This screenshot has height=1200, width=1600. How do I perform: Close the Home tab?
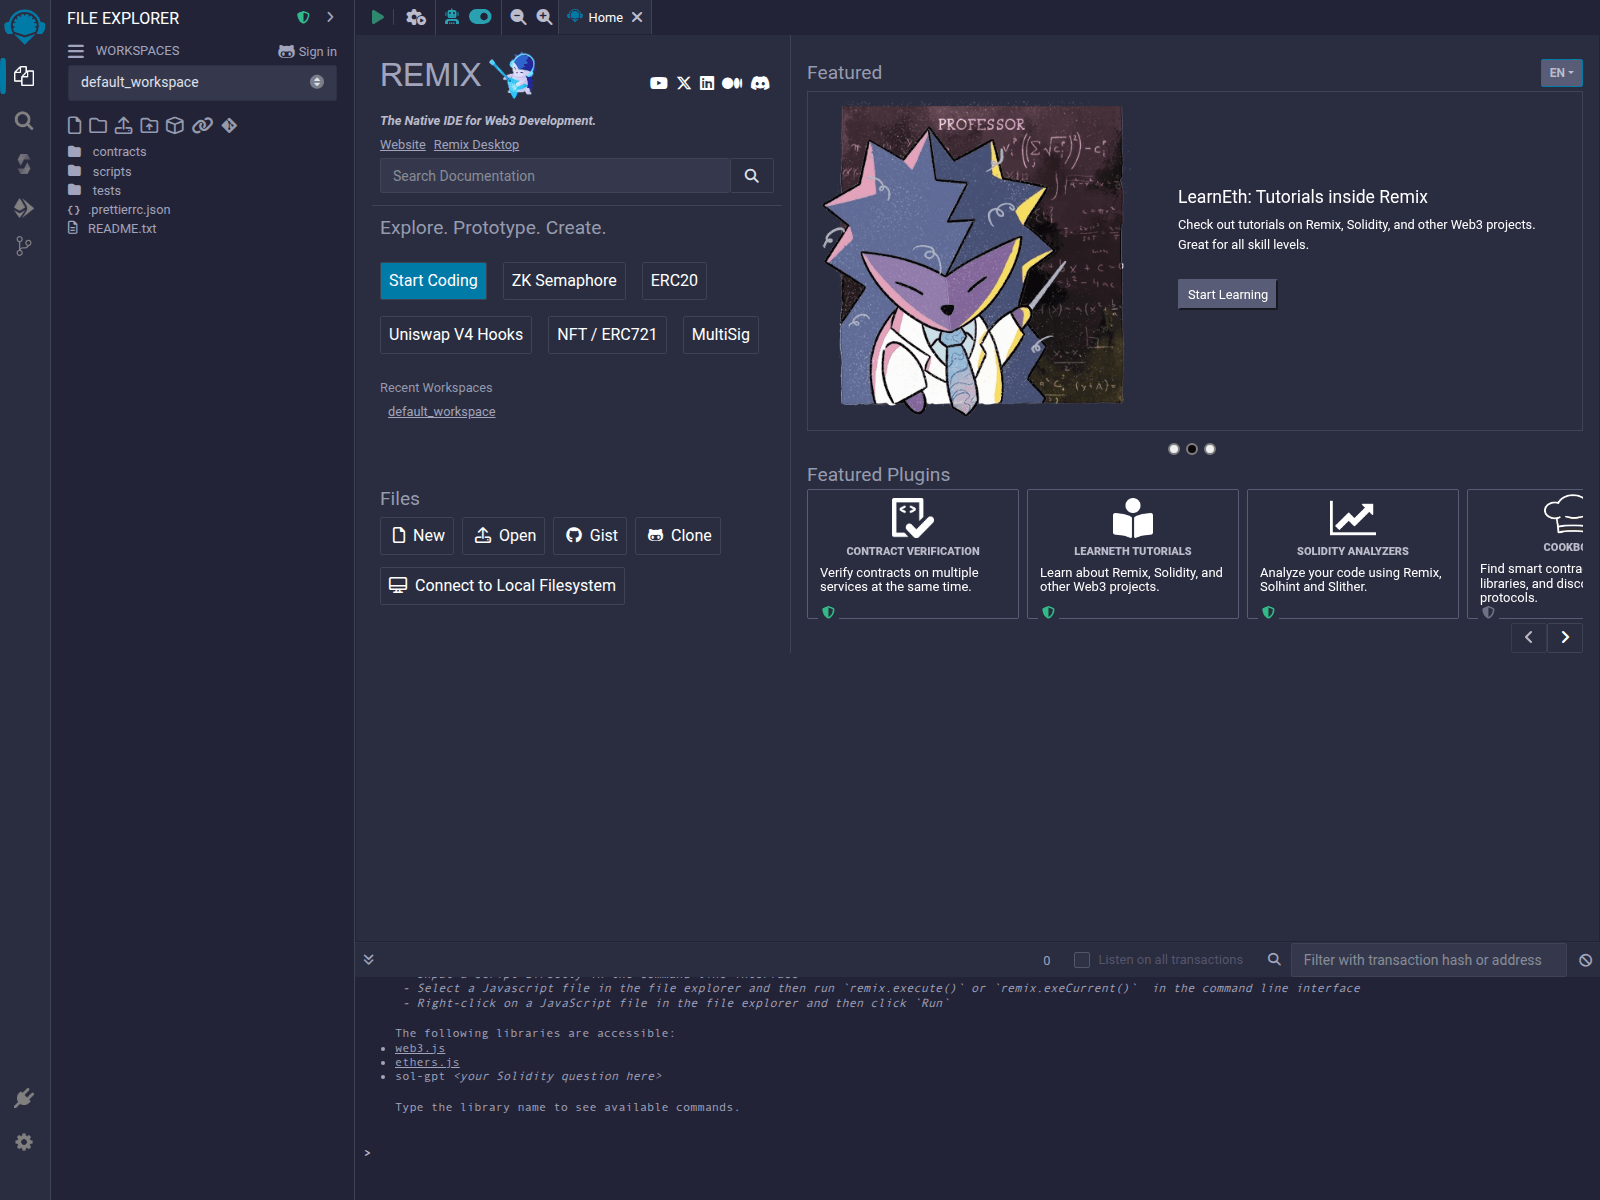[x=637, y=17]
